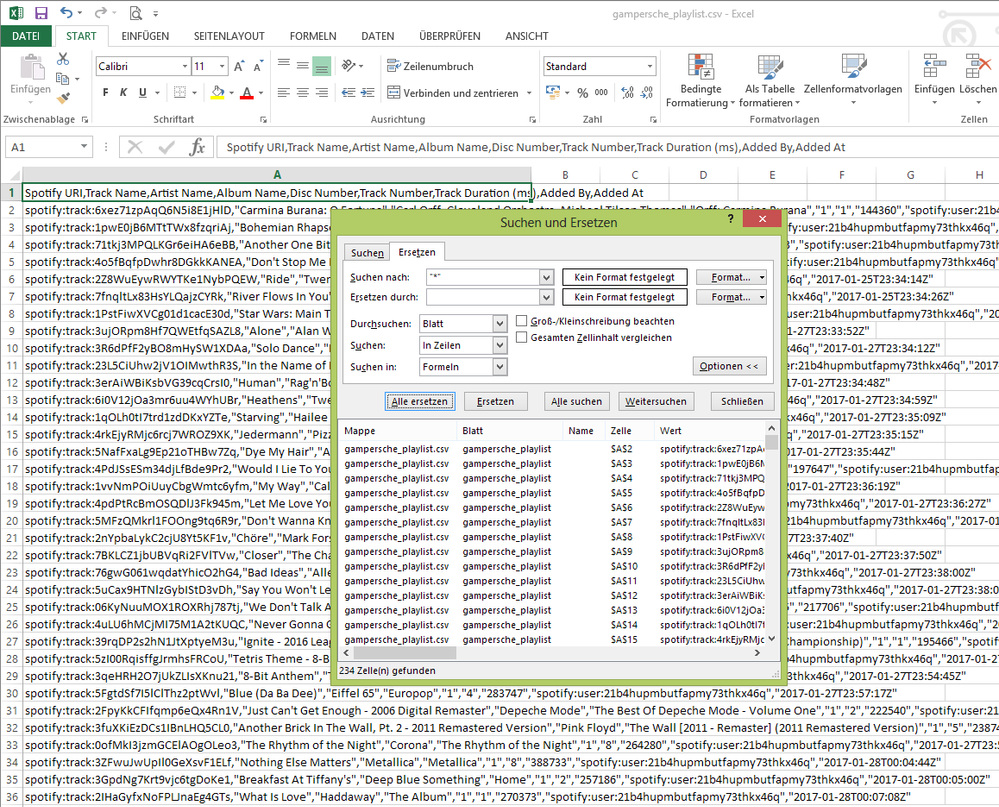Click the Ersetzen button
Viewport: 999px width, 807px height.
495,401
